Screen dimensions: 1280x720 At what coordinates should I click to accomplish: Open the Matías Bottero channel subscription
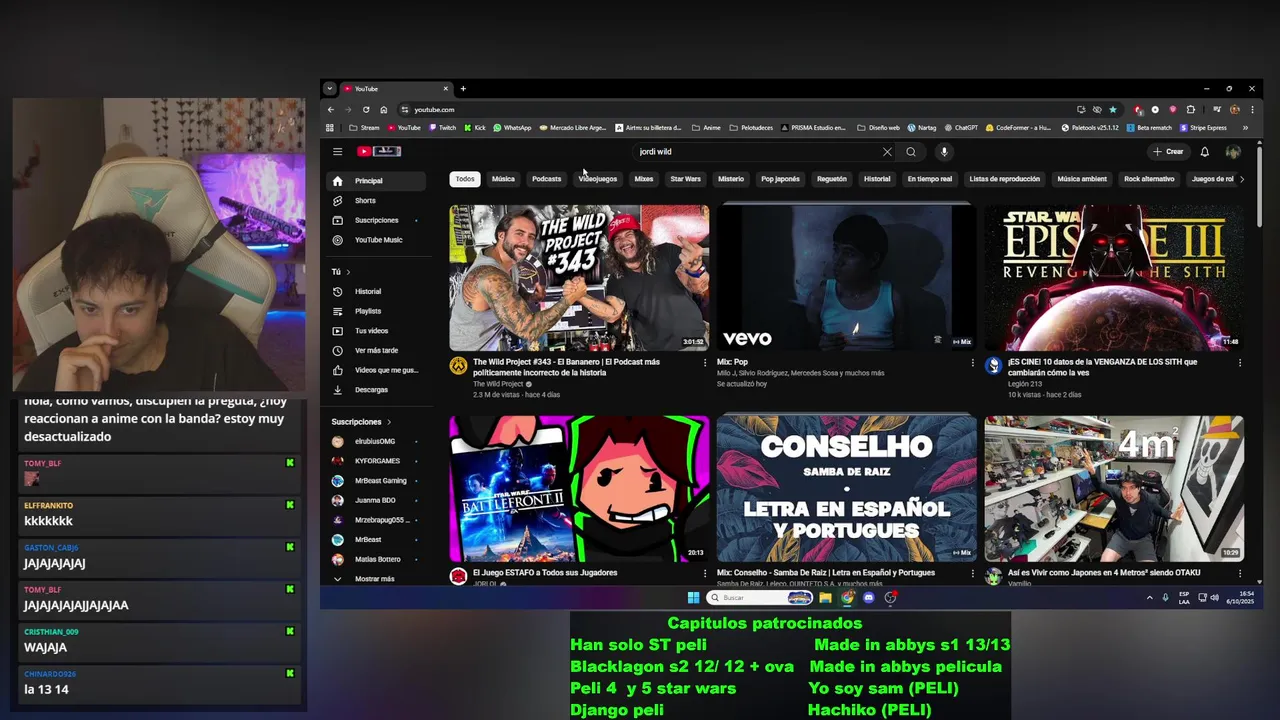point(376,559)
